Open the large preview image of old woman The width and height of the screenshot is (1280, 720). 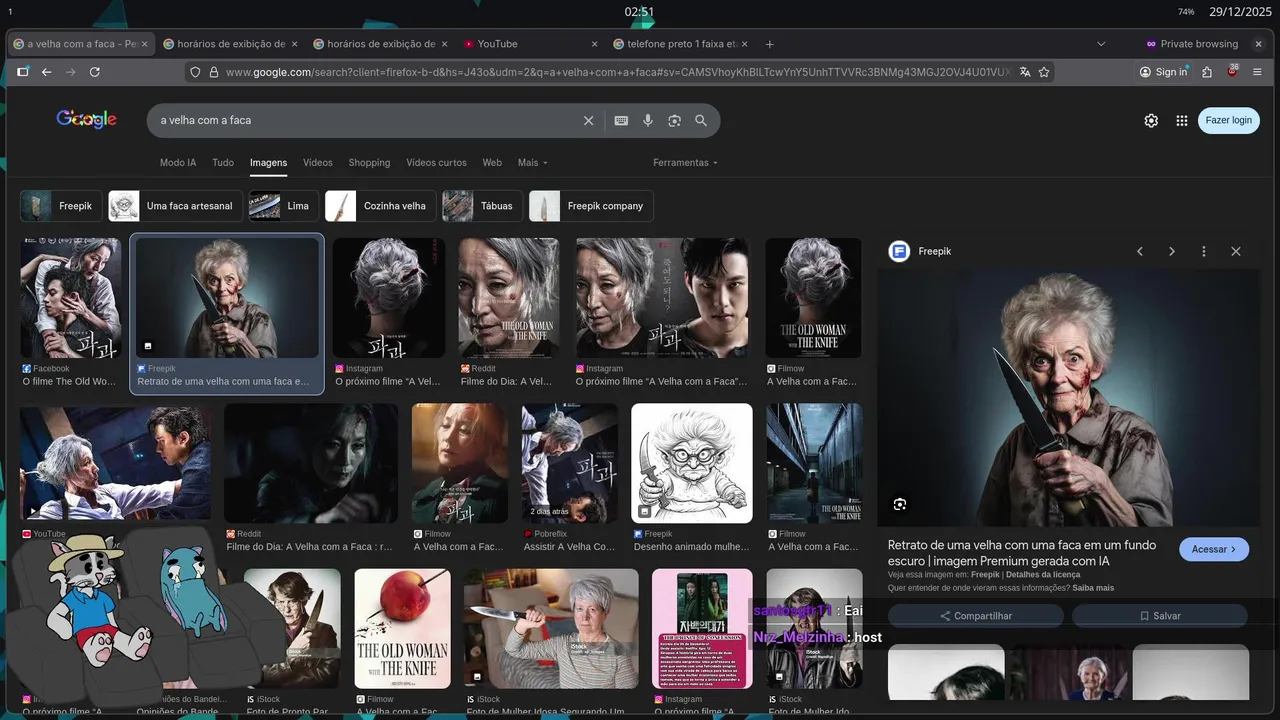[x=1069, y=398]
